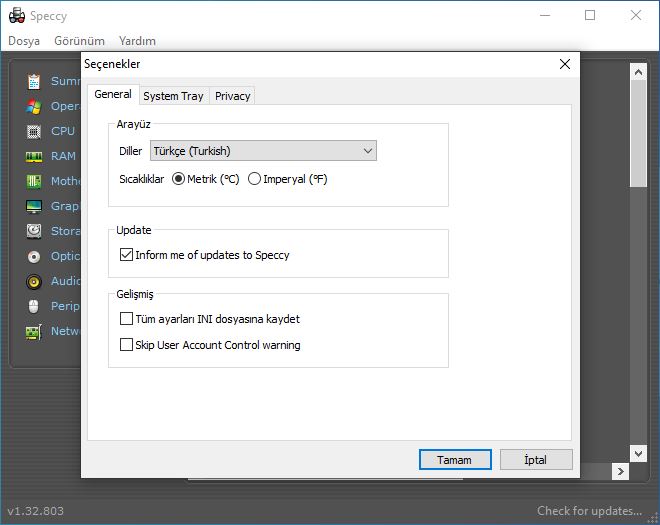The height and width of the screenshot is (525, 660).
Task: Select the Optical Drives disc icon
Action: 34,256
